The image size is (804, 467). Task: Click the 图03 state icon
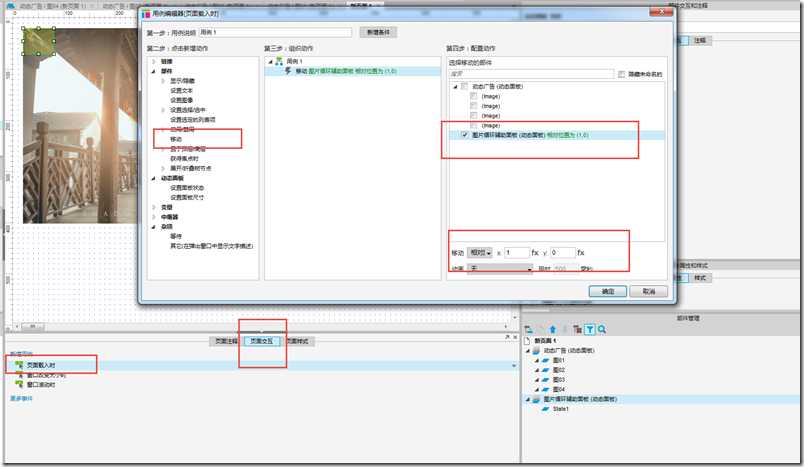coord(546,380)
